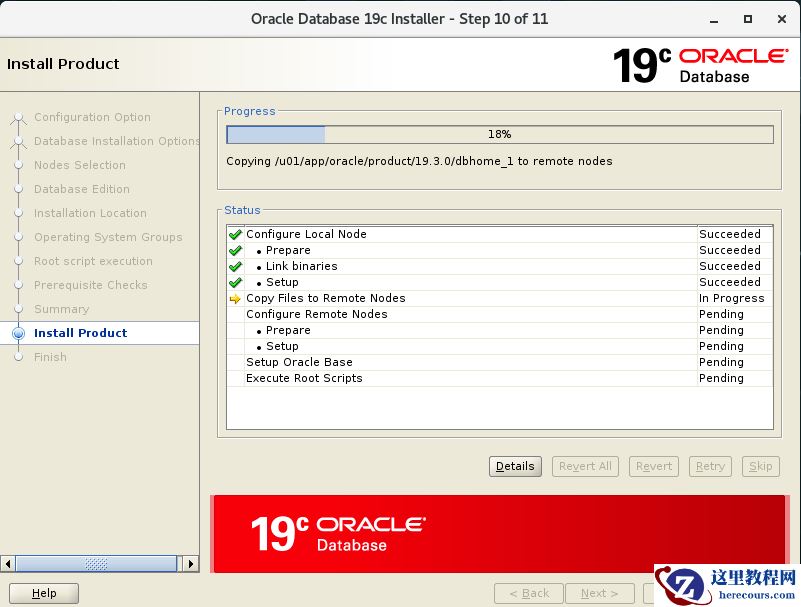Select Summary step in sidebar

click(61, 309)
